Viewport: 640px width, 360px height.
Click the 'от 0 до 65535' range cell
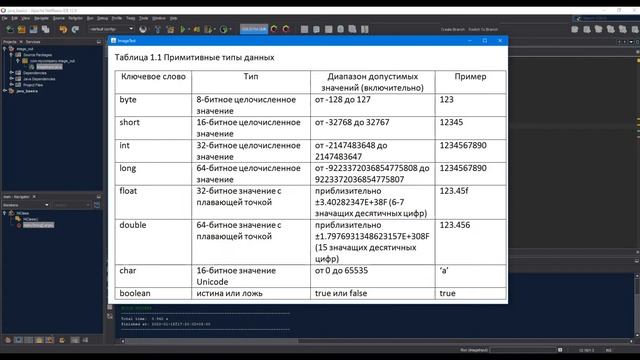[x=373, y=276]
